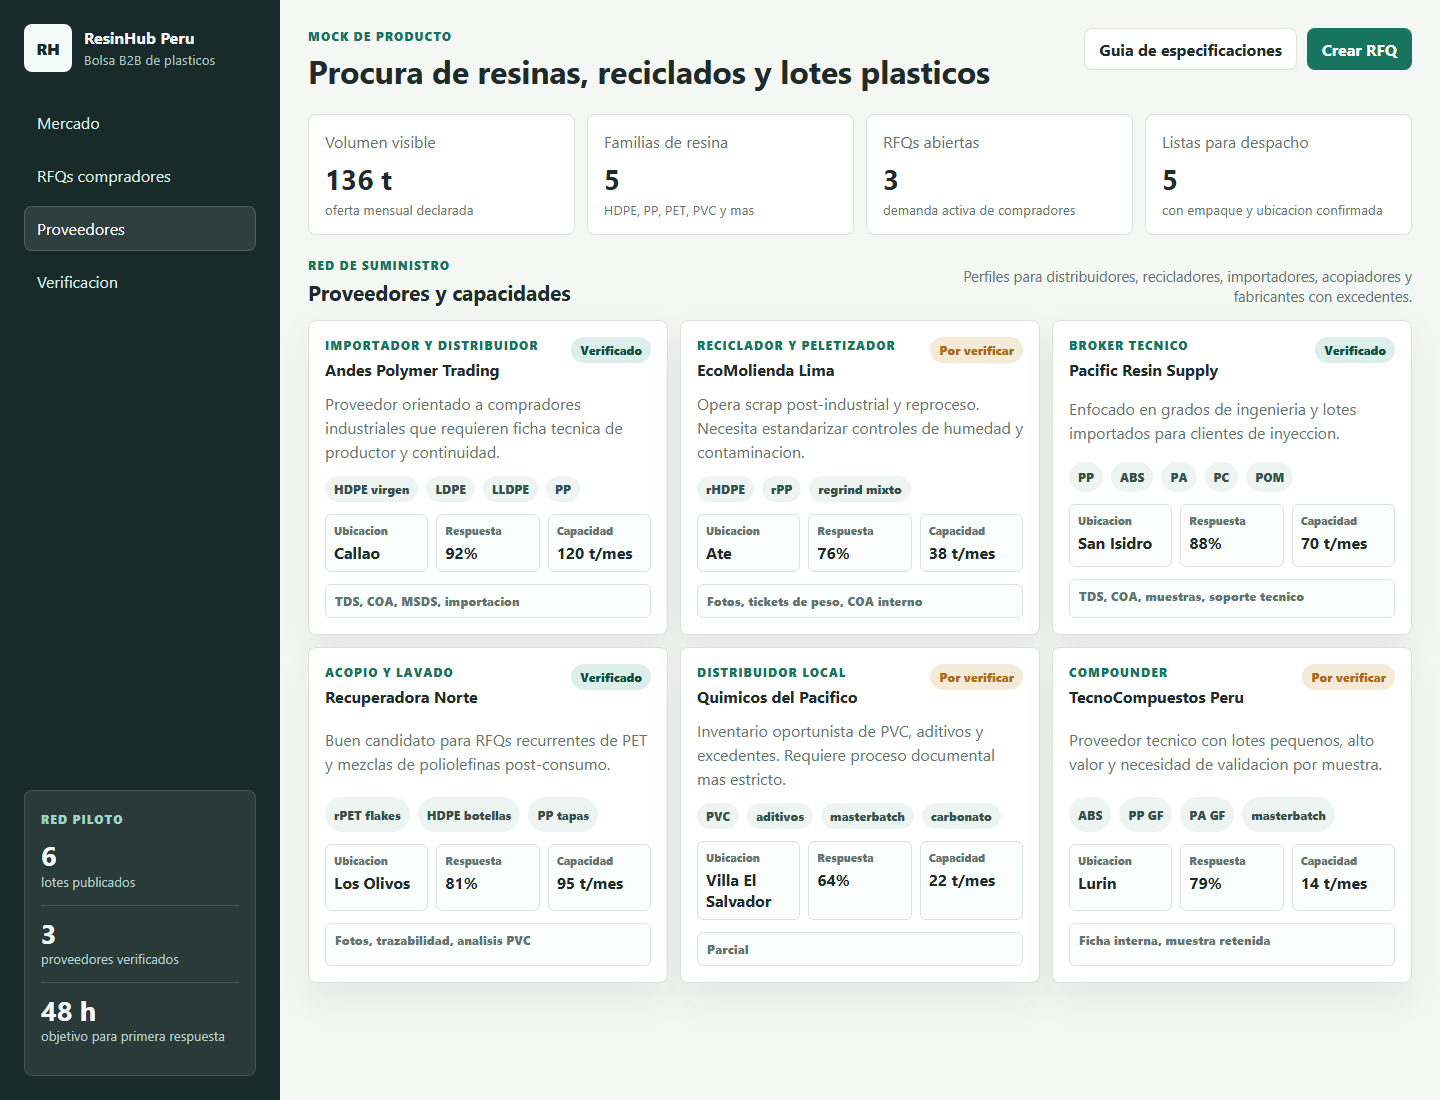This screenshot has width=1440, height=1100.
Task: Select the PA tag on Pacific Resin Supply
Action: click(x=1179, y=477)
